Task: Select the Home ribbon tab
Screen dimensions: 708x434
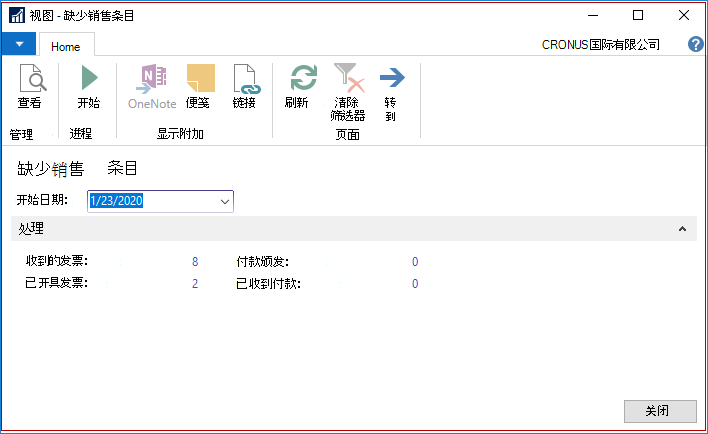Action: [x=65, y=47]
